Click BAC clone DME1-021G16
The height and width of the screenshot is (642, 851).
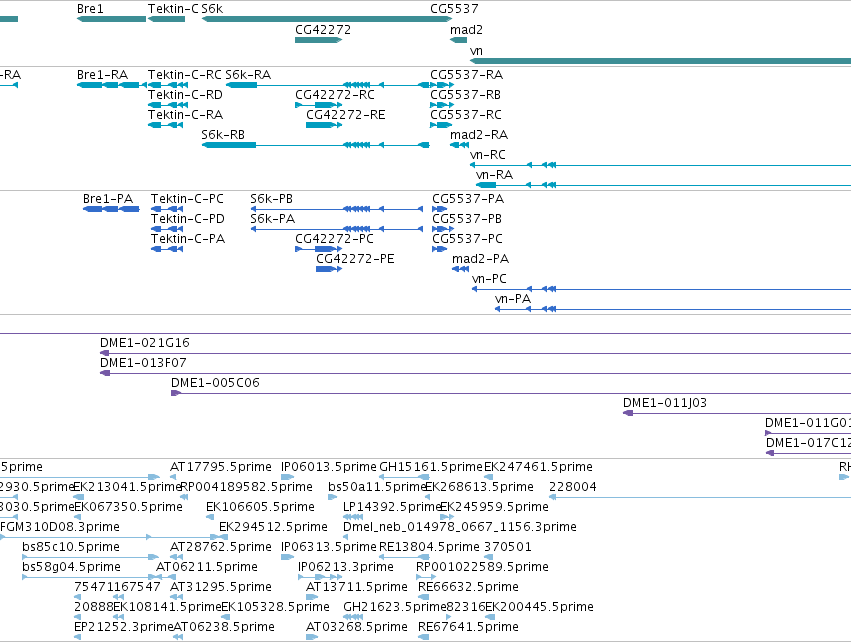pyautogui.click(x=145, y=343)
